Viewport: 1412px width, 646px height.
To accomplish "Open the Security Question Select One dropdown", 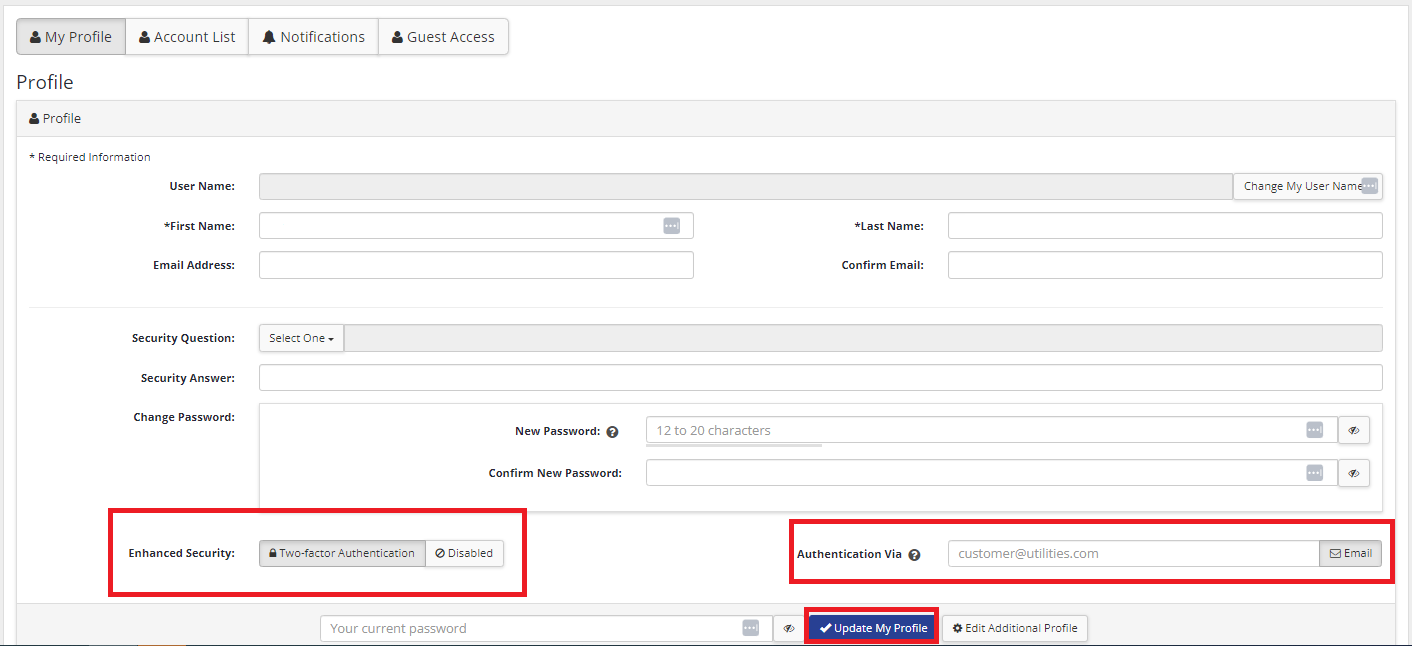I will coord(301,338).
